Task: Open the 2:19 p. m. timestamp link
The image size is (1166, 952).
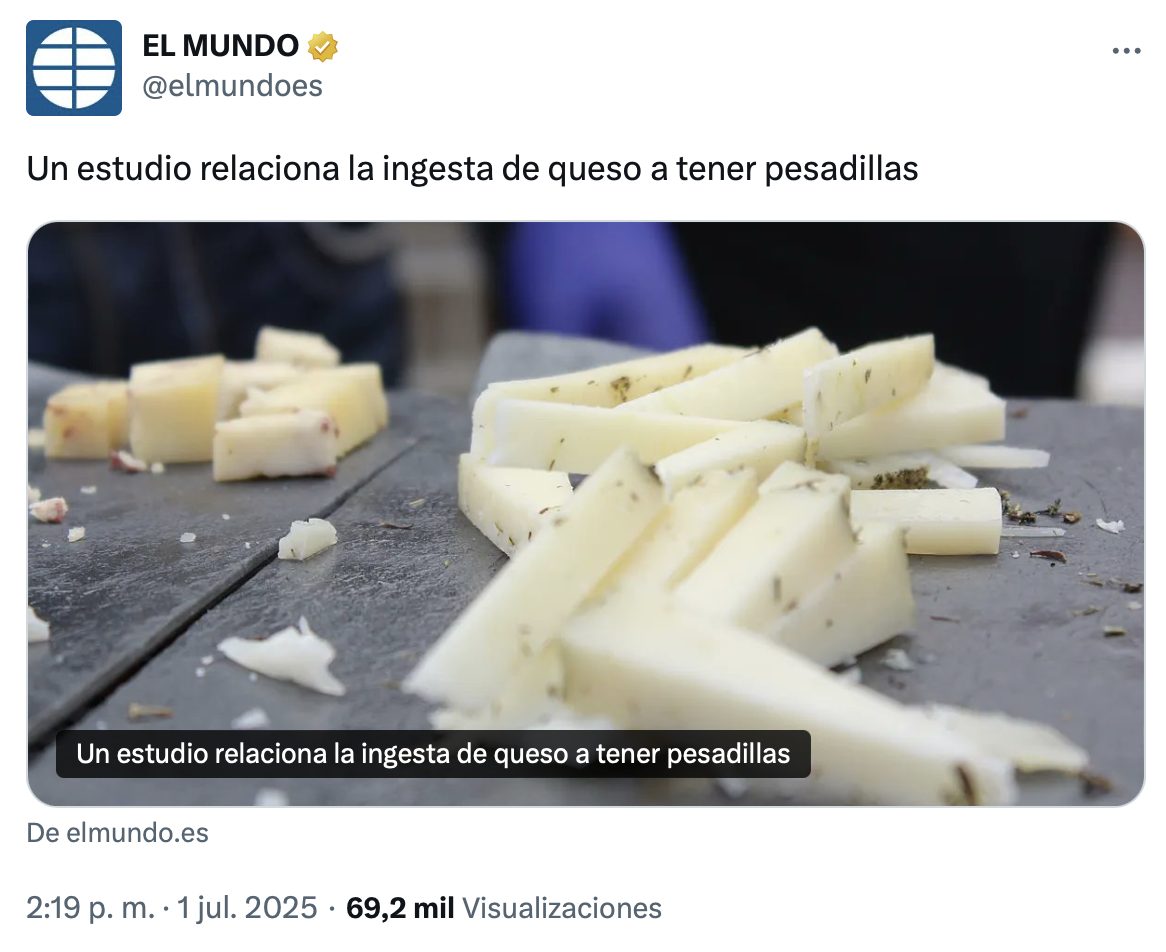Action: (x=90, y=908)
